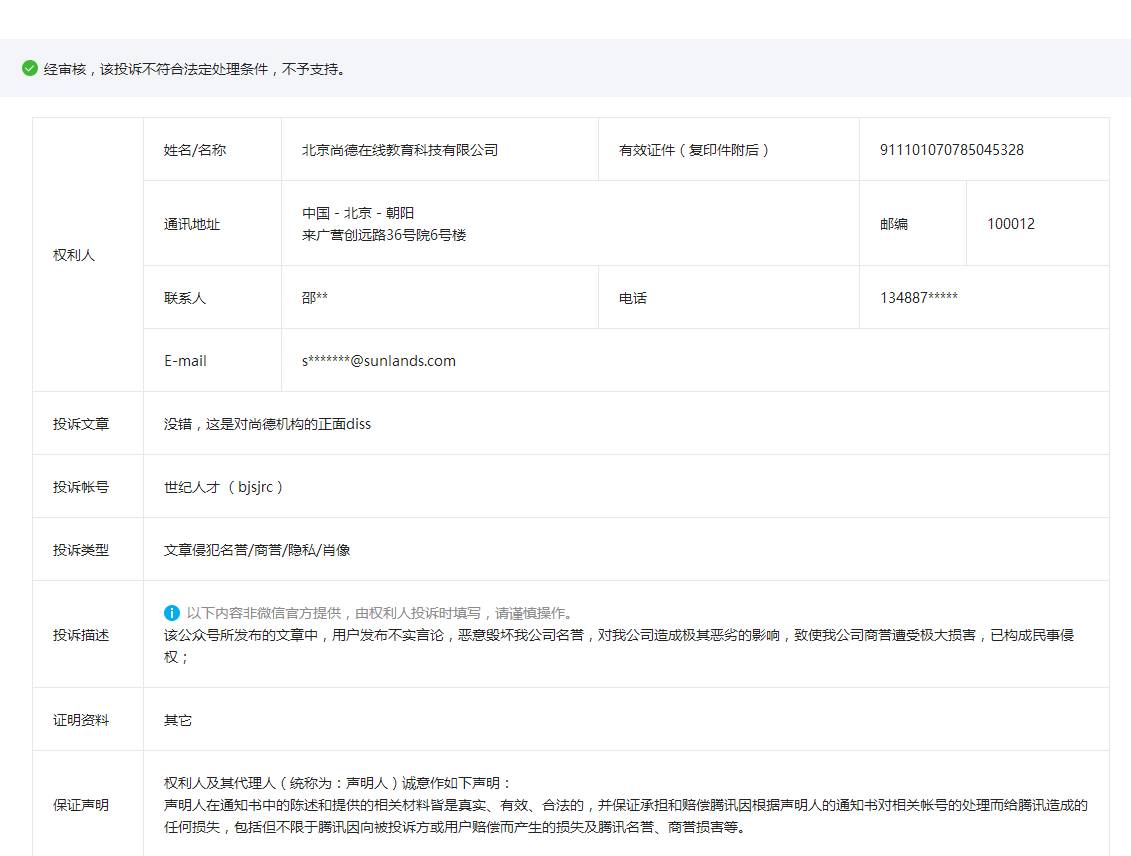This screenshot has height=856, width=1131.
Task: Select the line 权利人及其代理人(统称为:声明人)诚意作如下声明
Action: [x=338, y=783]
